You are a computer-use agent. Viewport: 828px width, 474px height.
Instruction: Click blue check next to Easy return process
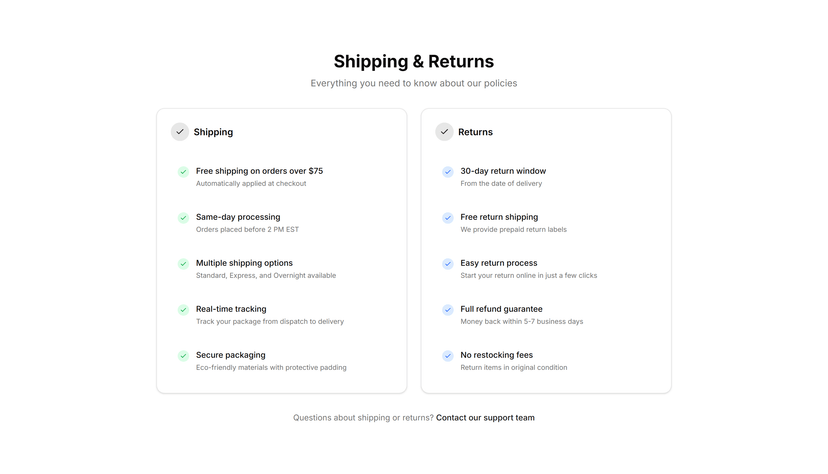pyautogui.click(x=448, y=263)
